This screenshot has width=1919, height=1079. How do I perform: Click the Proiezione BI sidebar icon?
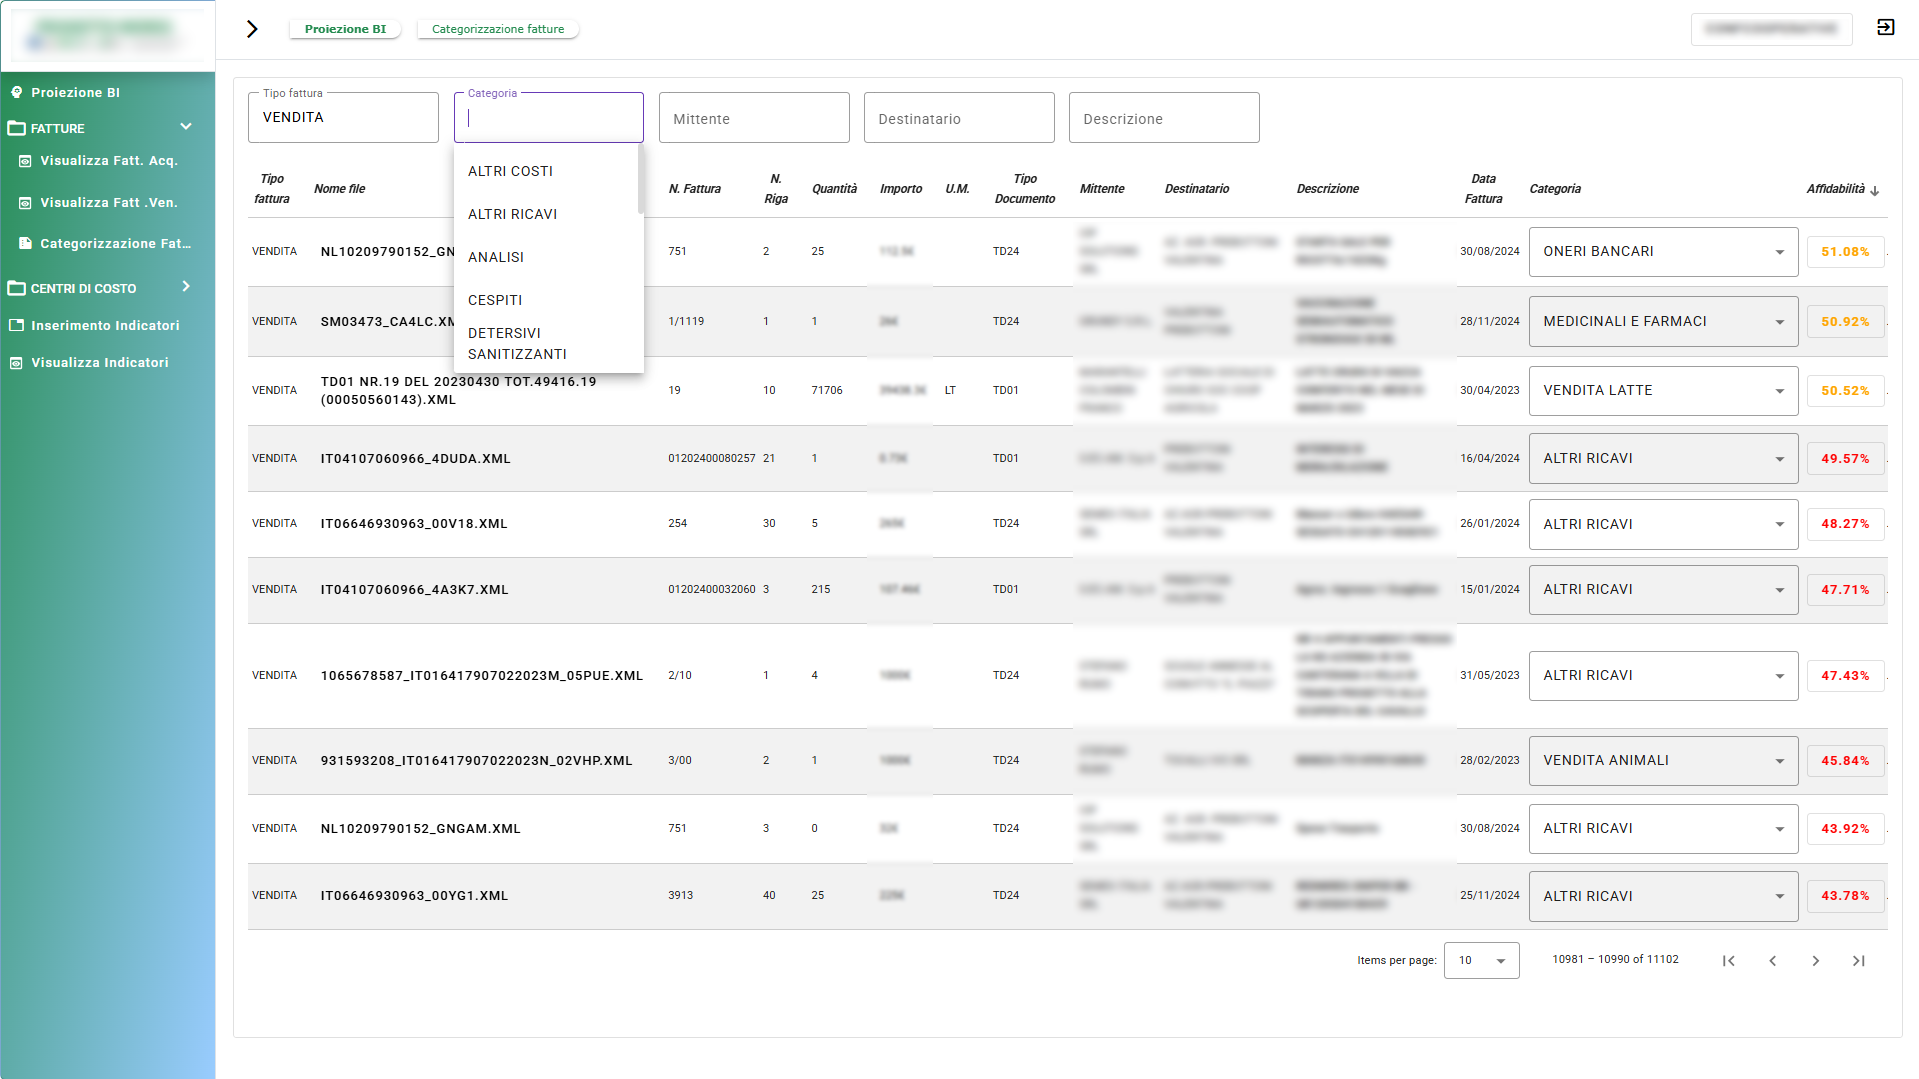pos(17,92)
